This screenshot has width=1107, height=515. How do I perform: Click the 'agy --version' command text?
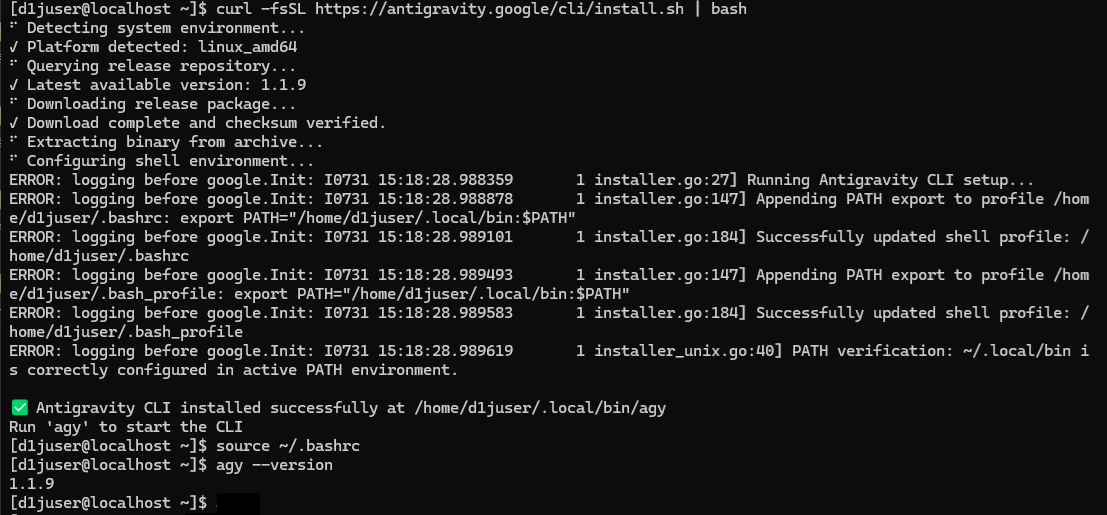tap(274, 465)
